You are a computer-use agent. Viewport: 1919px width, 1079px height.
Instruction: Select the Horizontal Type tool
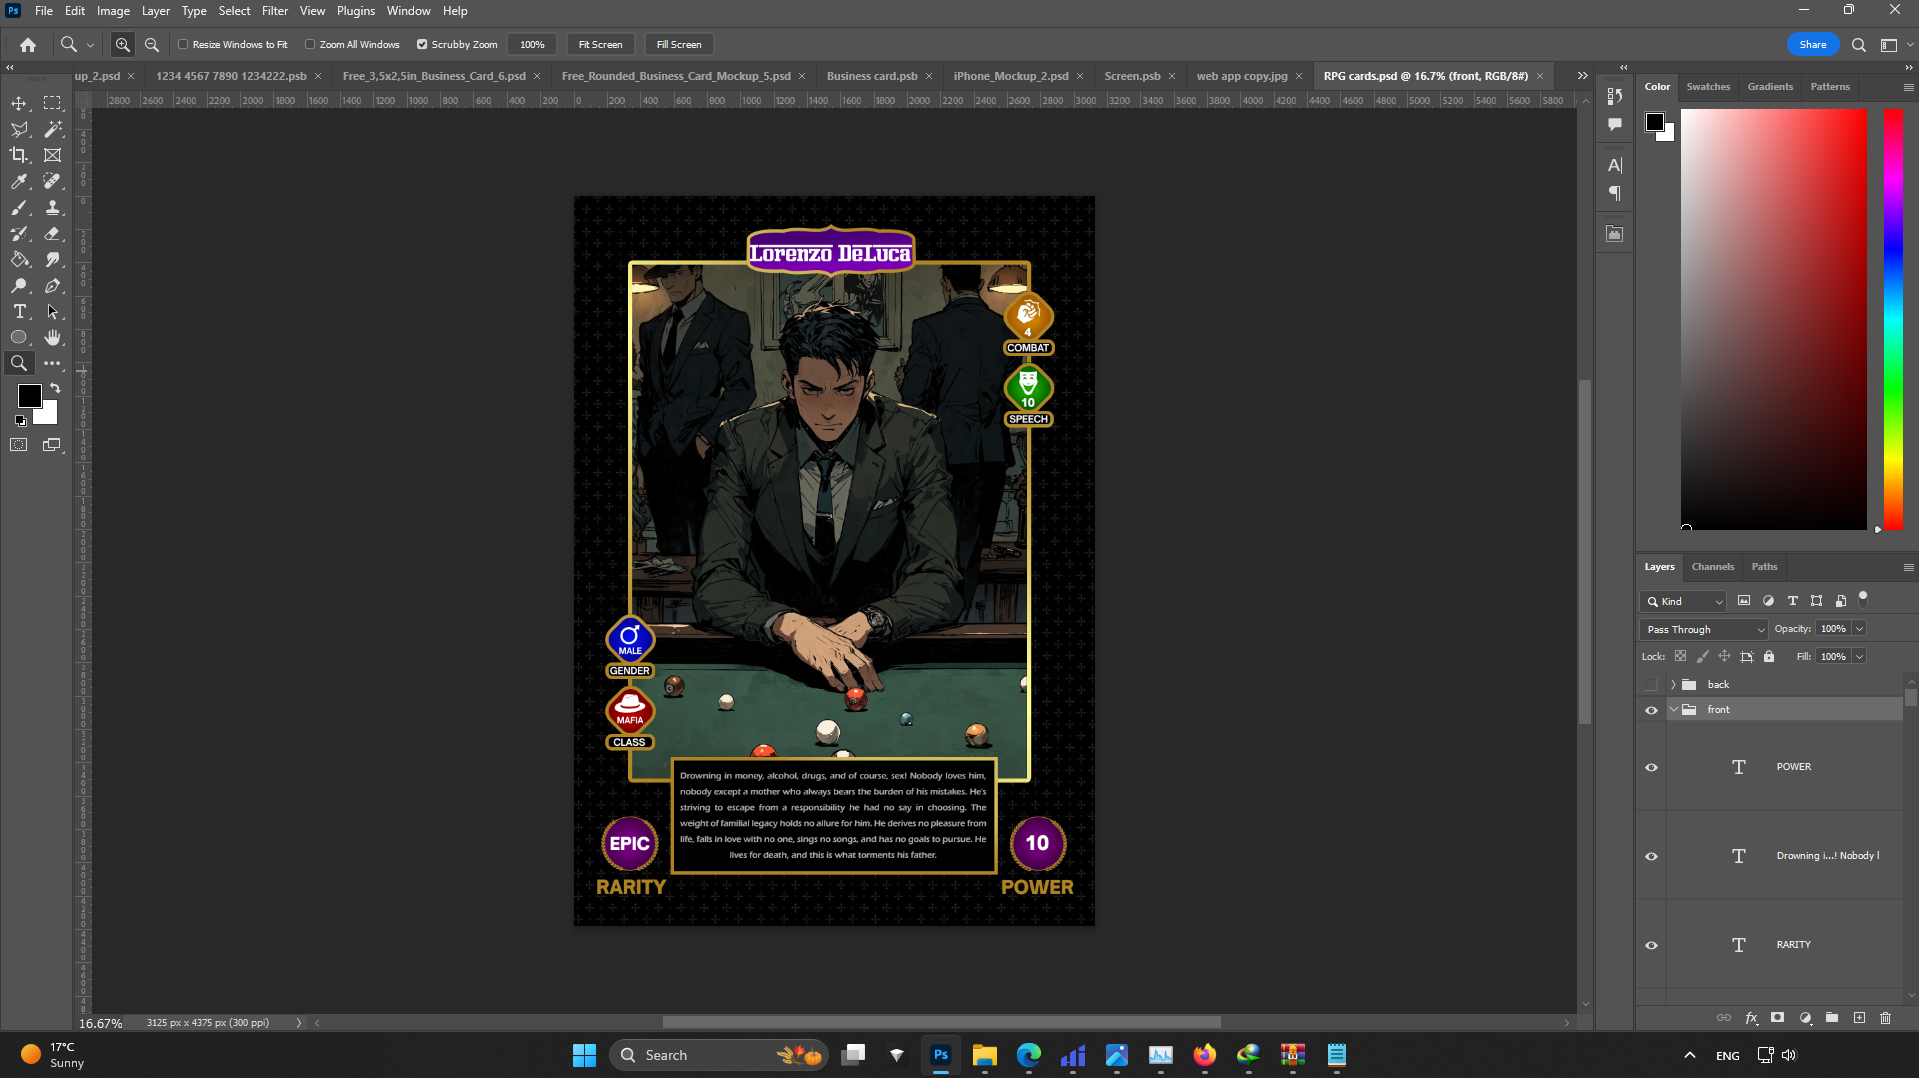tap(19, 312)
